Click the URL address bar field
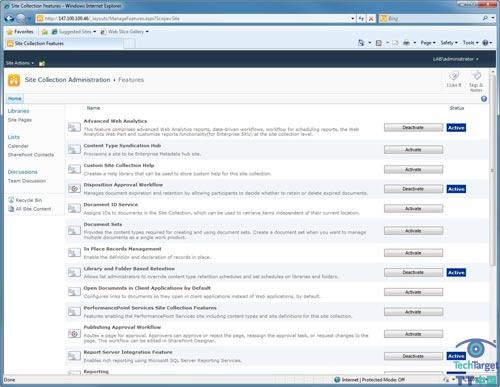Viewport: 500px width, 387px height. [x=193, y=19]
